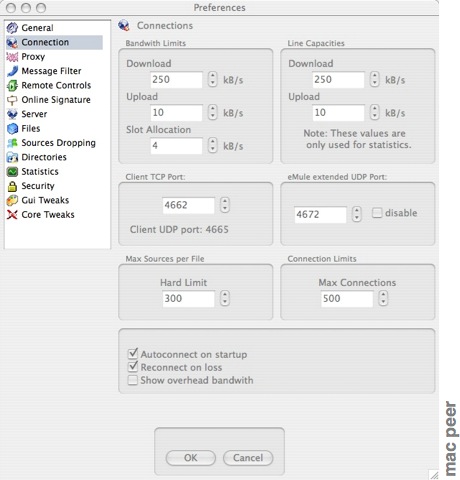The image size is (460, 480).
Task: Enable Show overhead bandwith
Action: [133, 380]
